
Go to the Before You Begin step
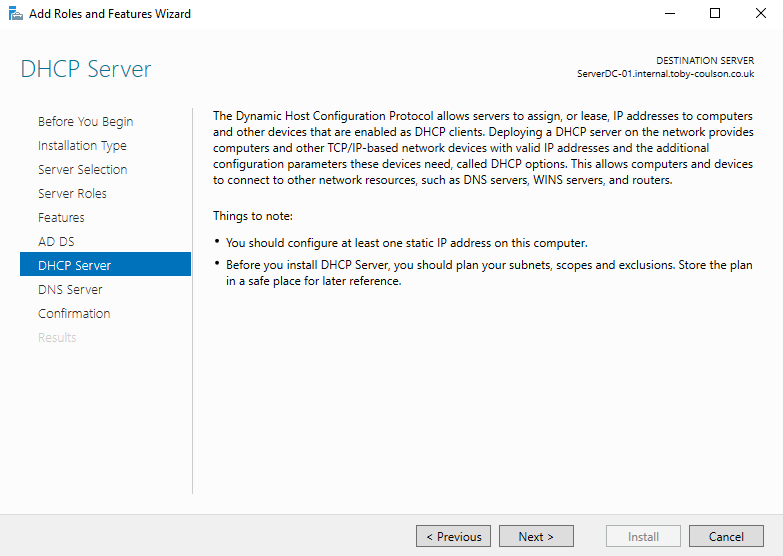point(85,122)
